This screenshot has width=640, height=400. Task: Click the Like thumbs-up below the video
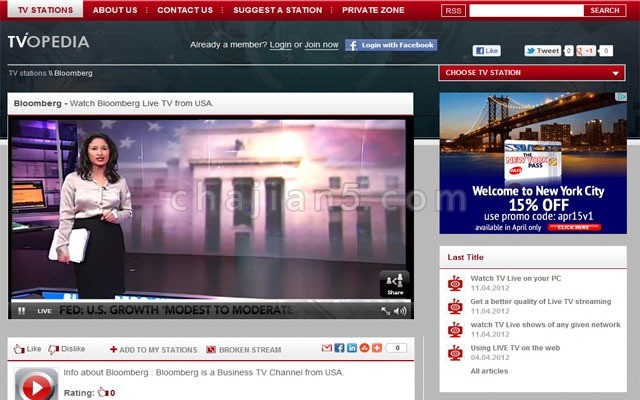point(27,349)
